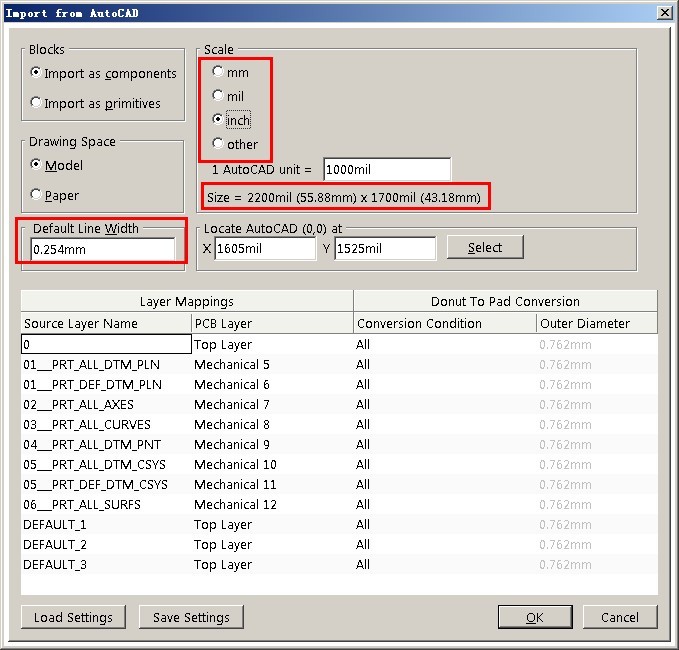Screen dimensions: 679x650
Task: Click Top Layer cell for DEFAULT_3
Action: click(x=272, y=565)
